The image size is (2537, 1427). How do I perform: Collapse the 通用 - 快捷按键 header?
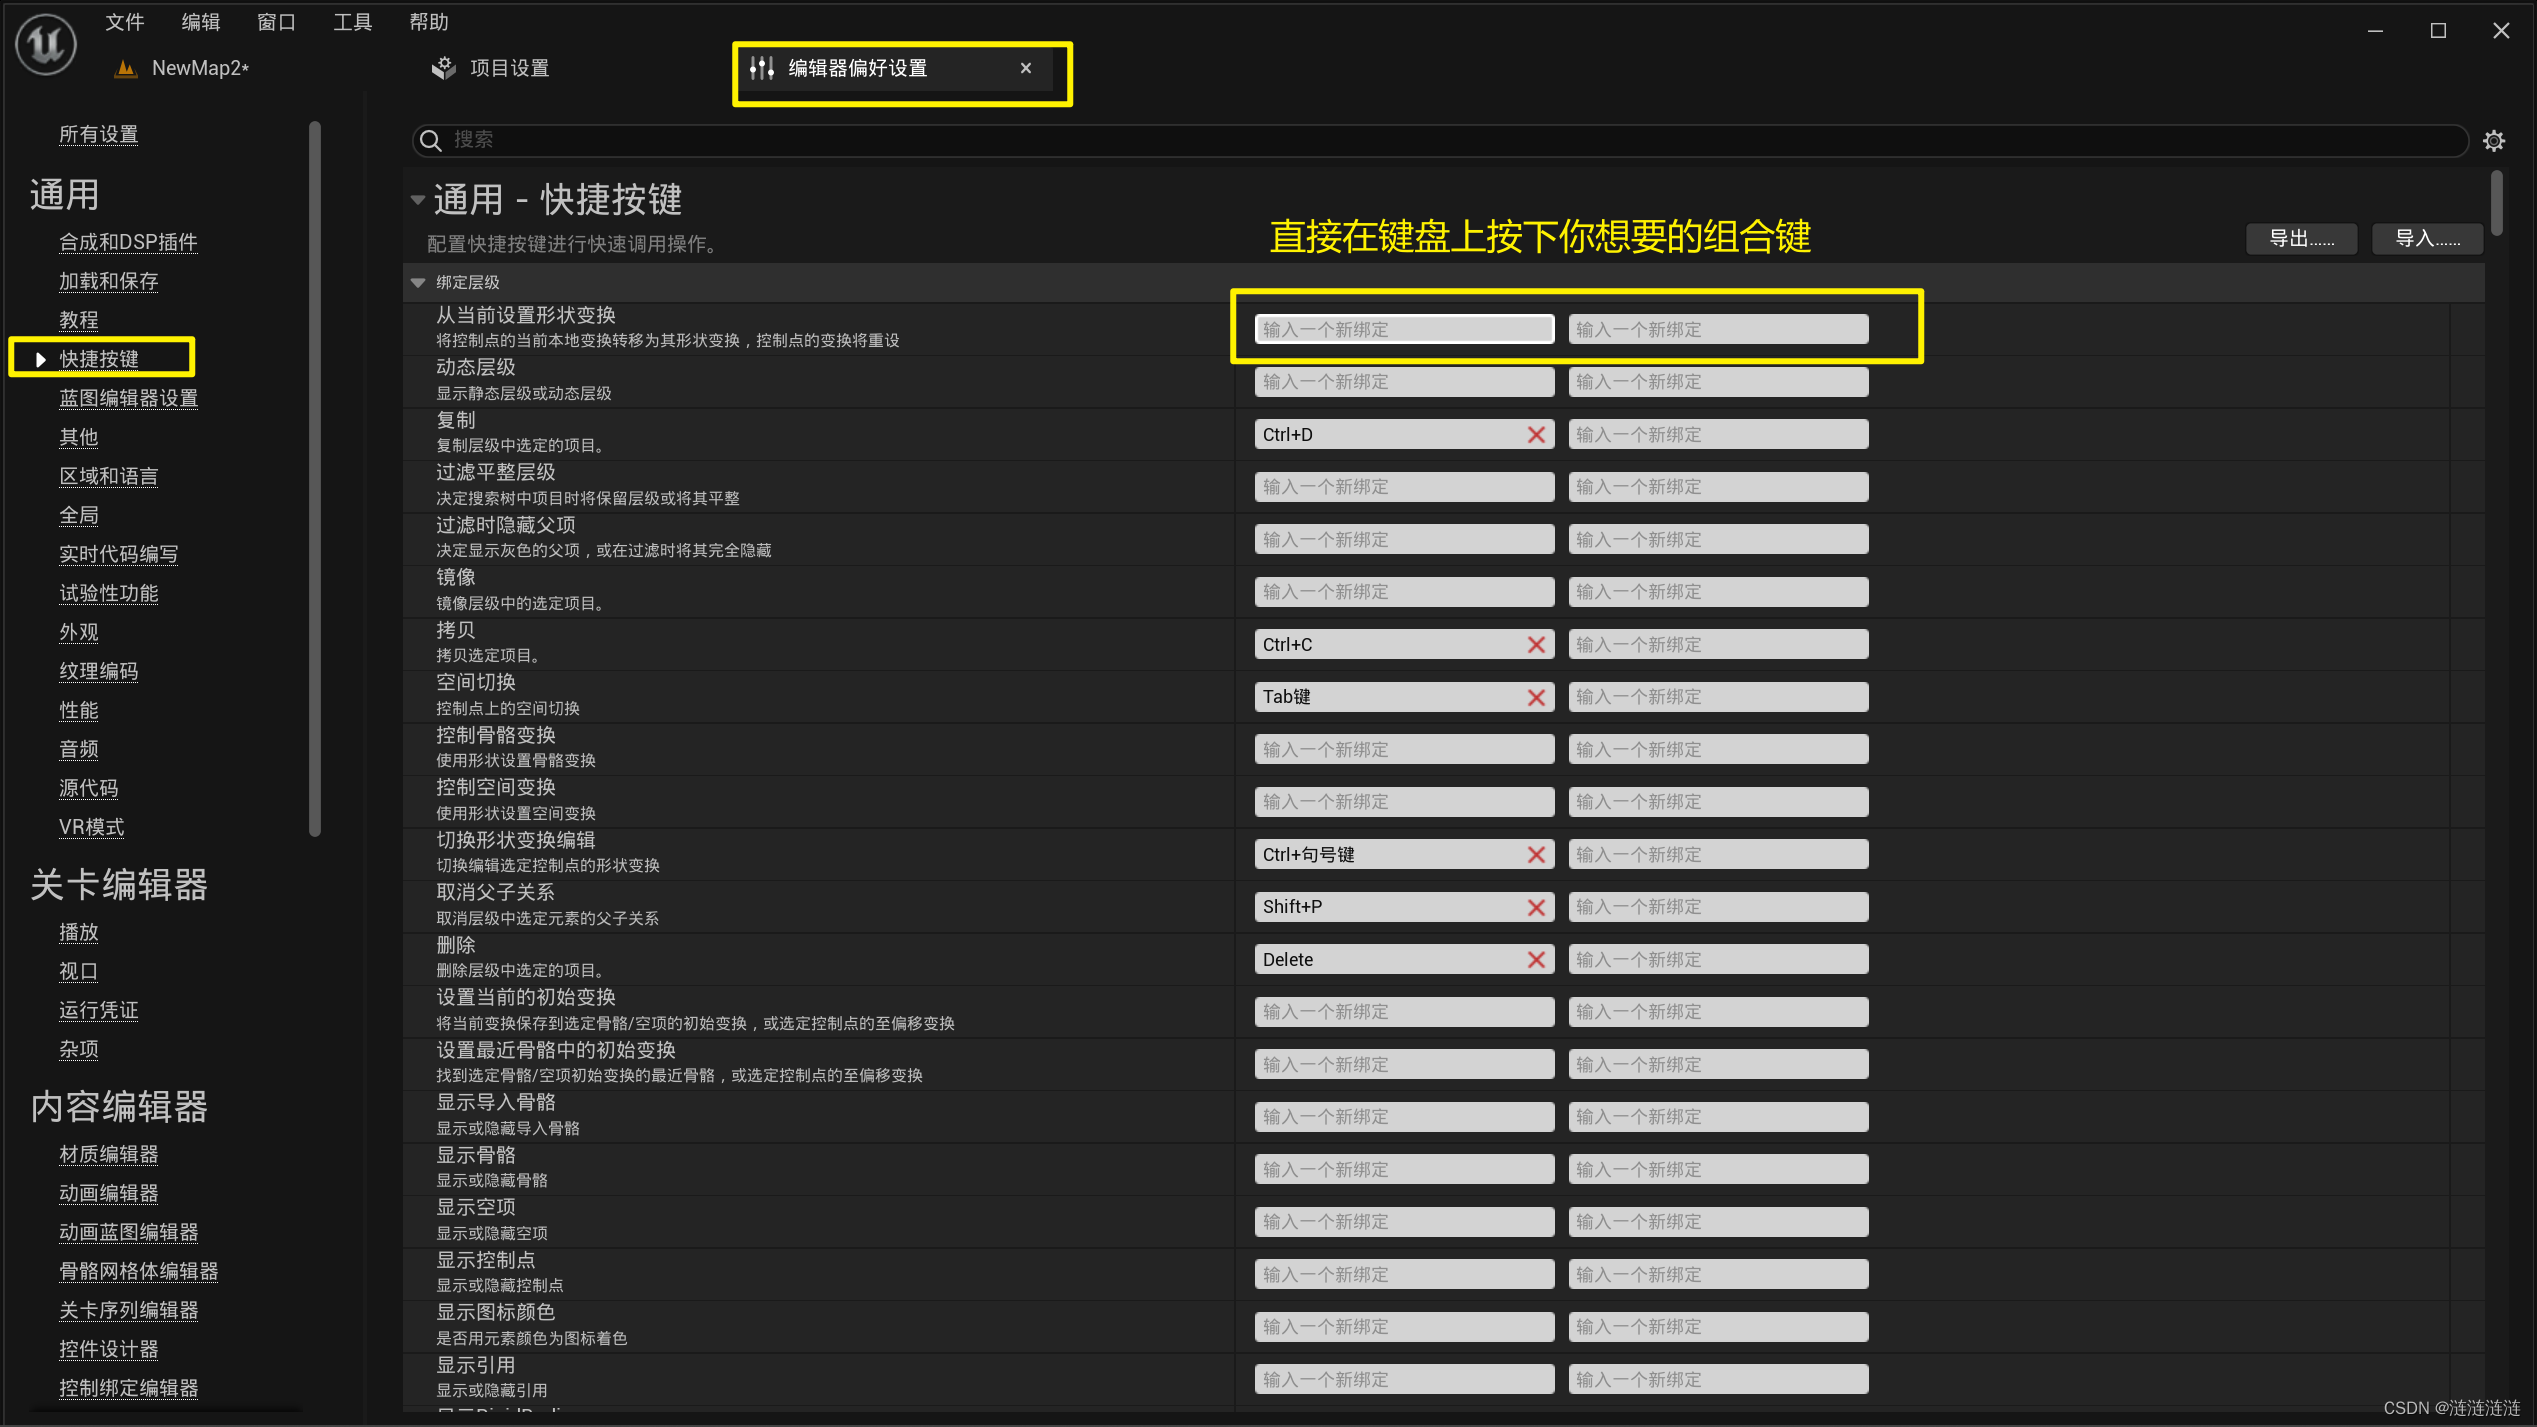(x=418, y=200)
